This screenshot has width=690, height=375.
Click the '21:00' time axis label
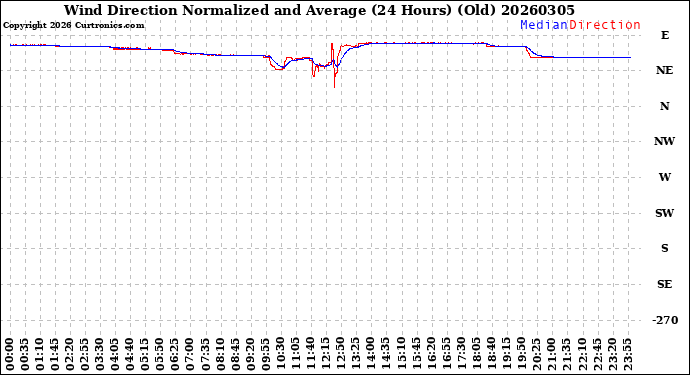click(552, 355)
